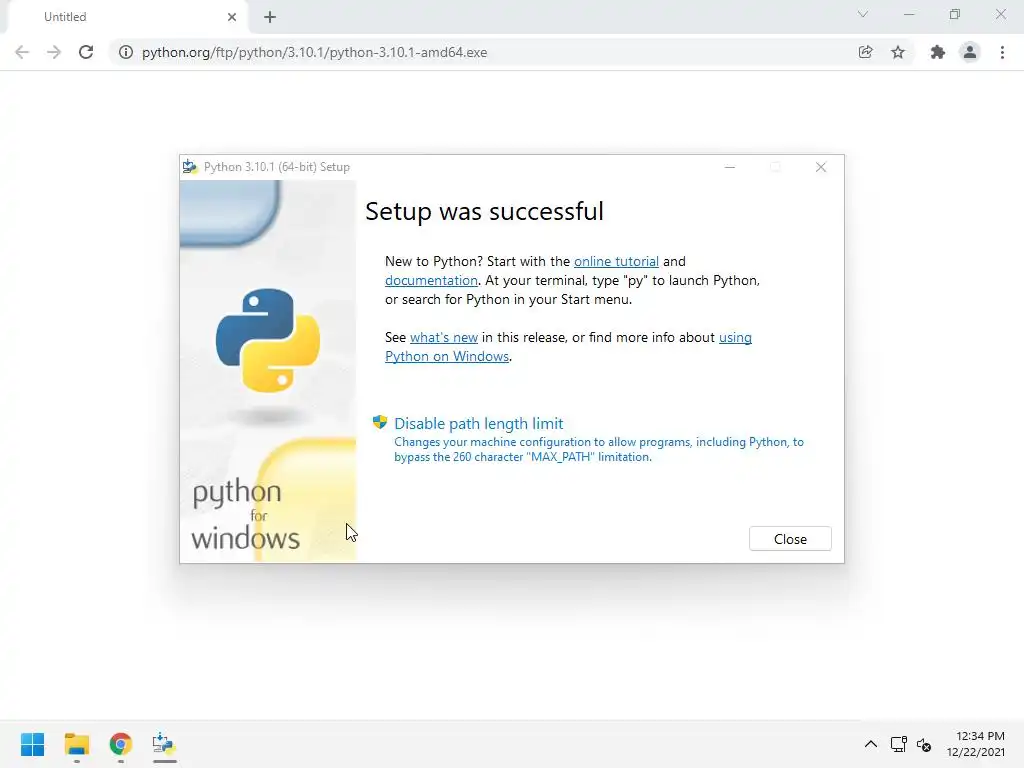
Task: Click the muted volume tray icon
Action: [923, 744]
